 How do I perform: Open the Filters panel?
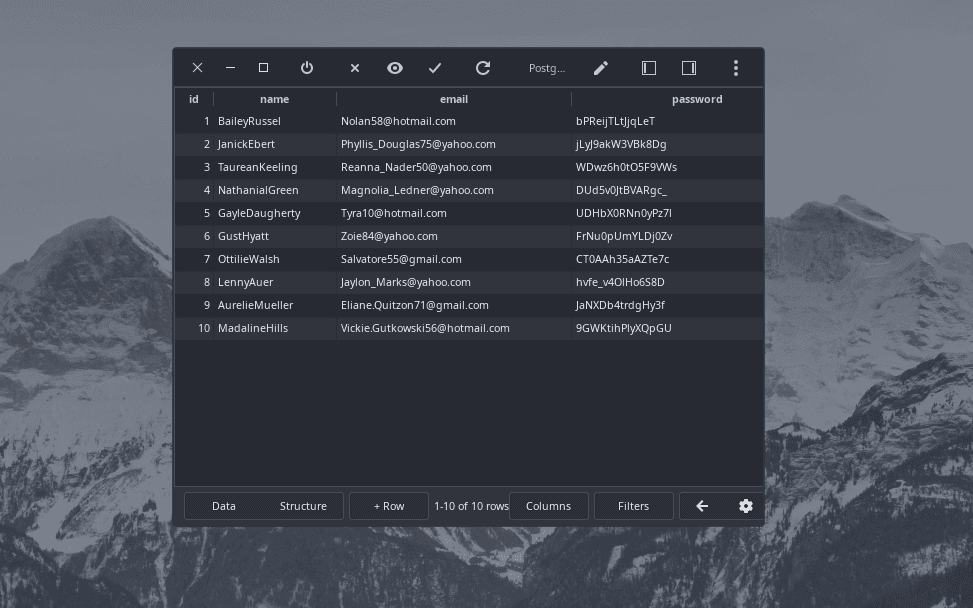(x=633, y=506)
